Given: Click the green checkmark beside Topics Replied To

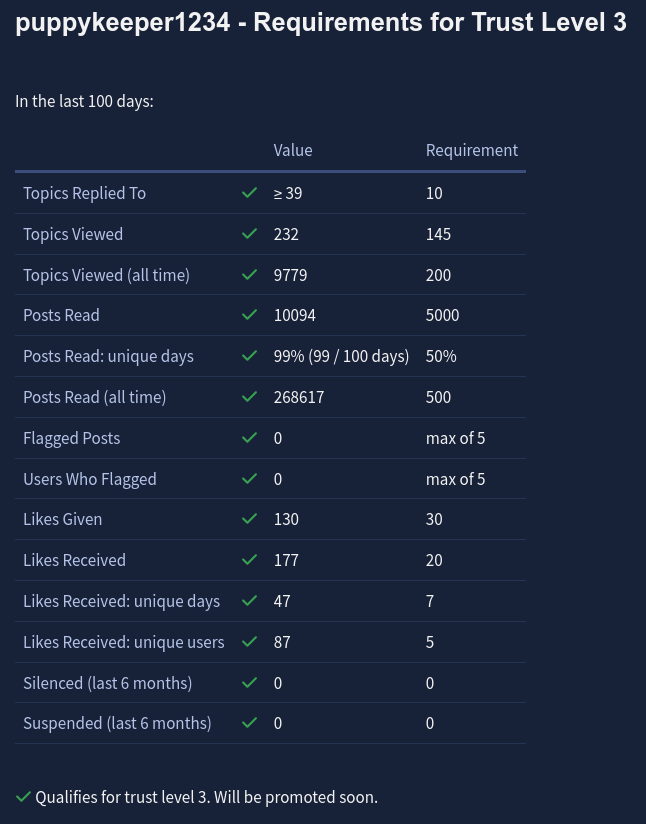Looking at the screenshot, I should [250, 193].
